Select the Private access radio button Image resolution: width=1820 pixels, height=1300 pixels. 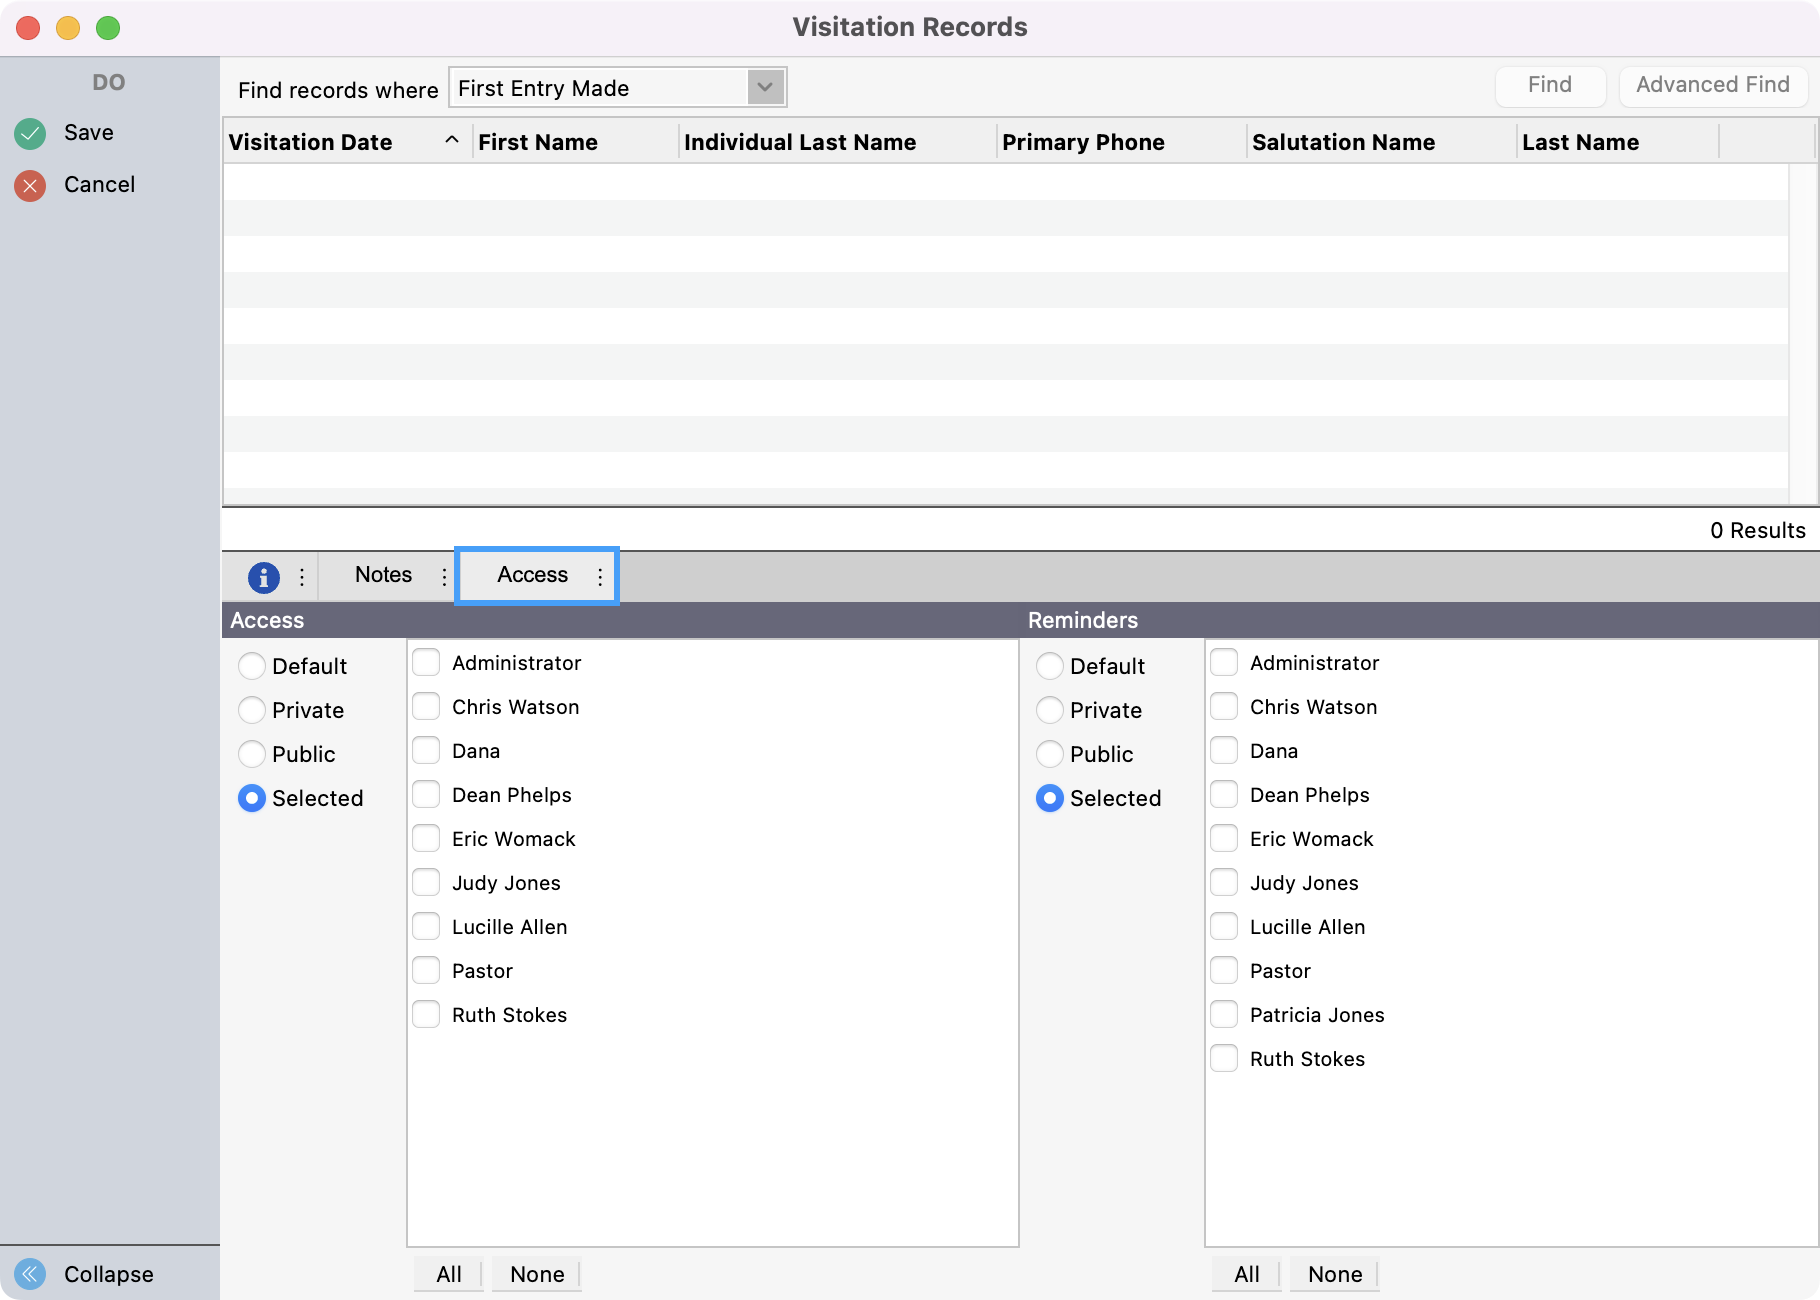(251, 710)
